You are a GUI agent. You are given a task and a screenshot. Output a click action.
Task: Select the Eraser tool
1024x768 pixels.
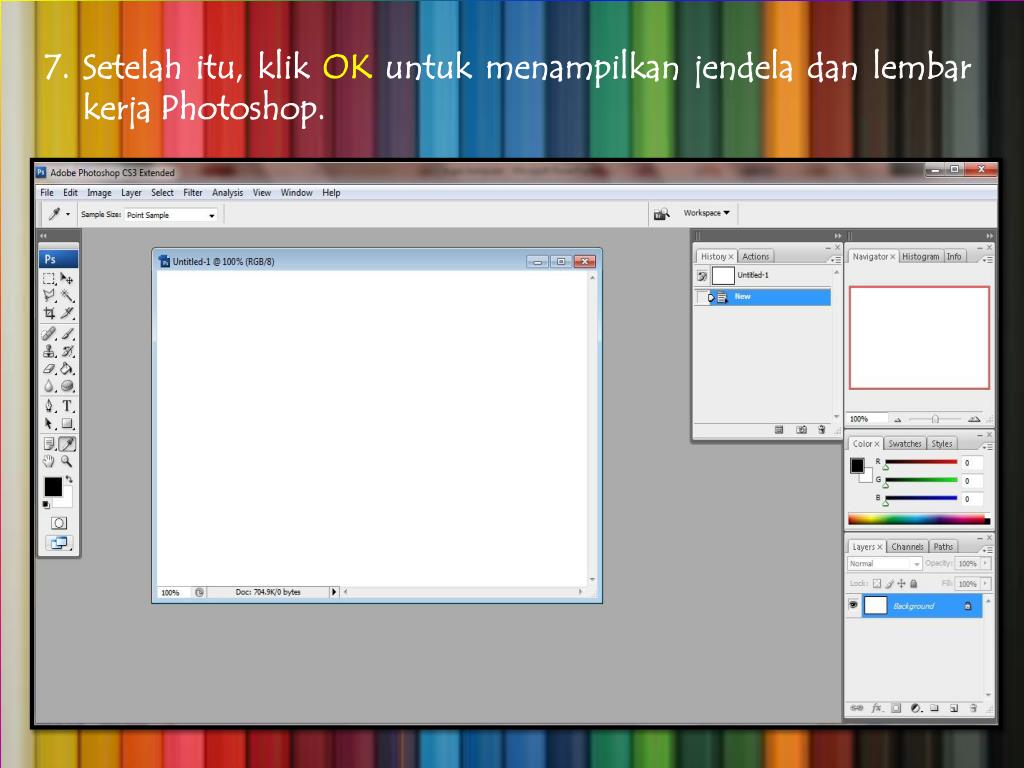click(x=49, y=369)
